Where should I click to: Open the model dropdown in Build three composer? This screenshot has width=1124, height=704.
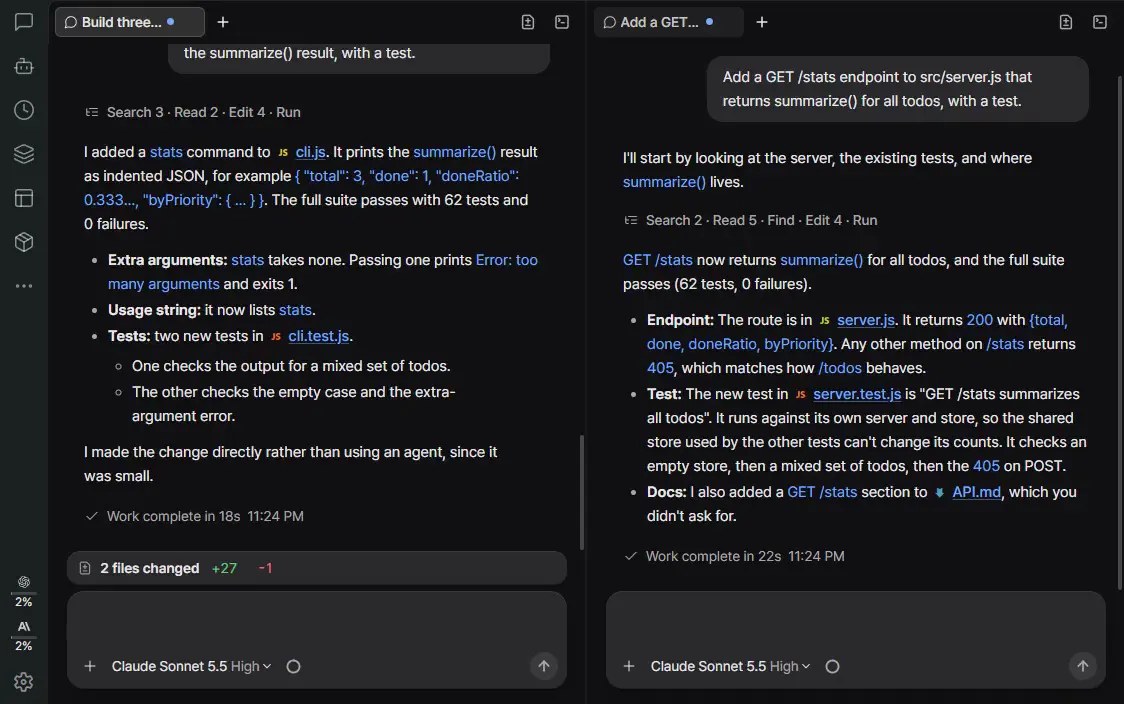[x=191, y=666]
